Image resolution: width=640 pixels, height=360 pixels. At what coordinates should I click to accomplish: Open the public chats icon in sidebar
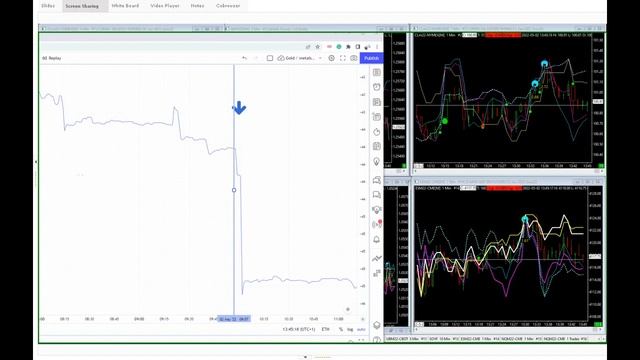(x=377, y=180)
